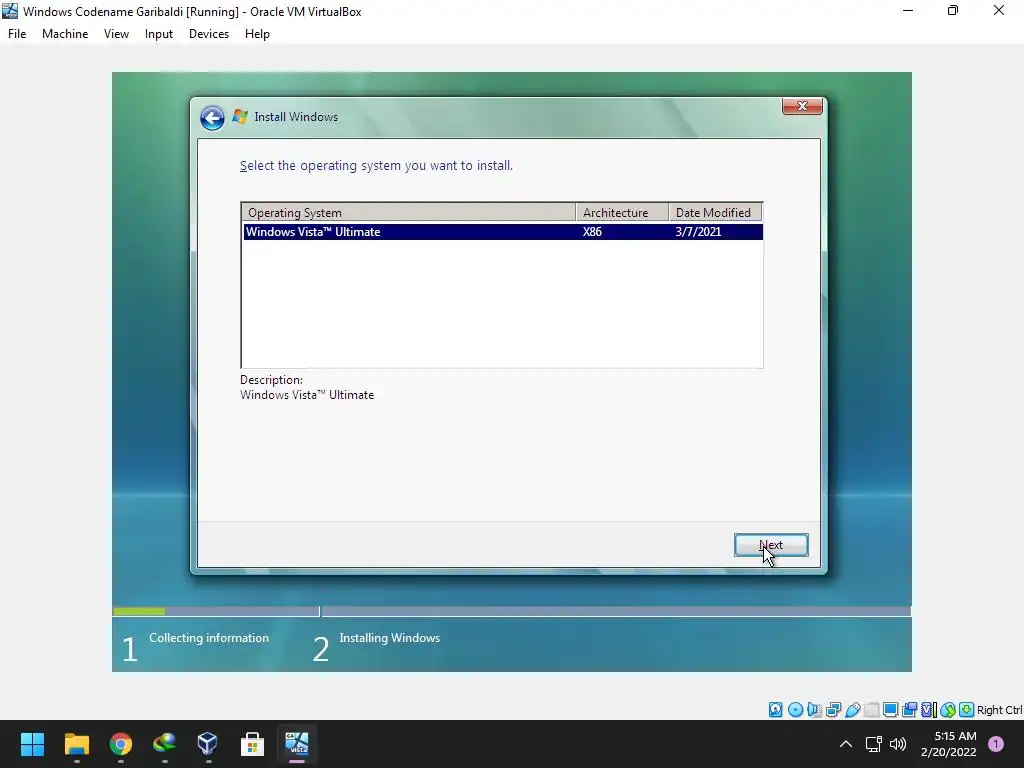Click the Date Modified column header
The height and width of the screenshot is (768, 1024).
716,212
